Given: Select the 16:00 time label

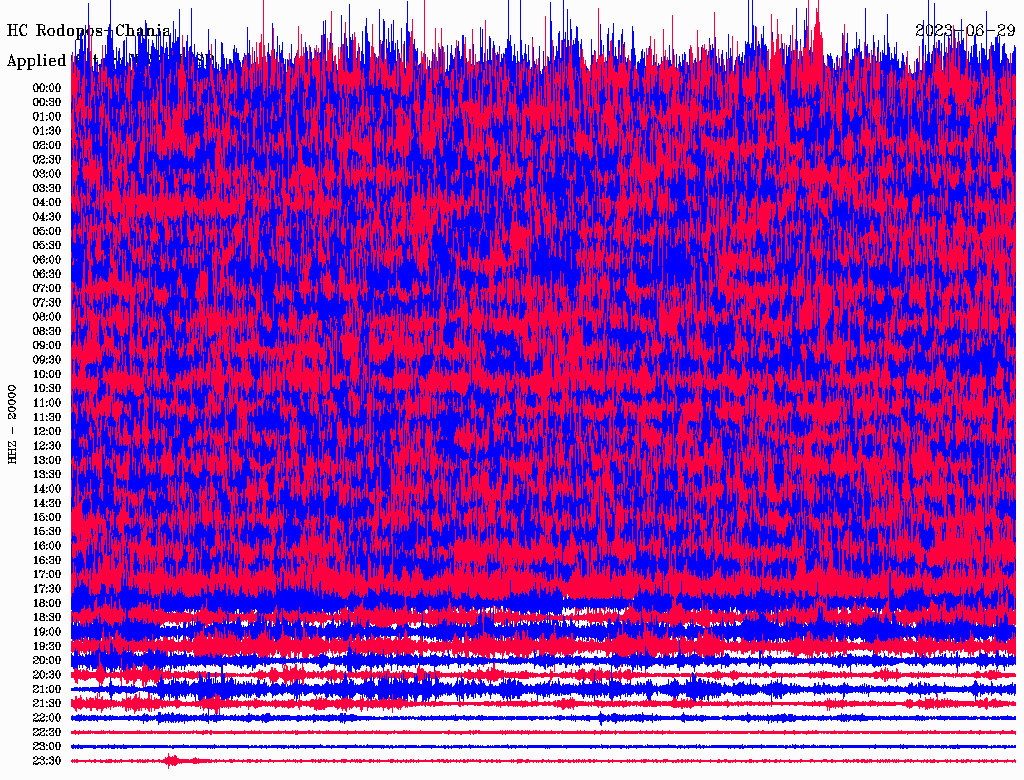Looking at the screenshot, I should [x=47, y=546].
